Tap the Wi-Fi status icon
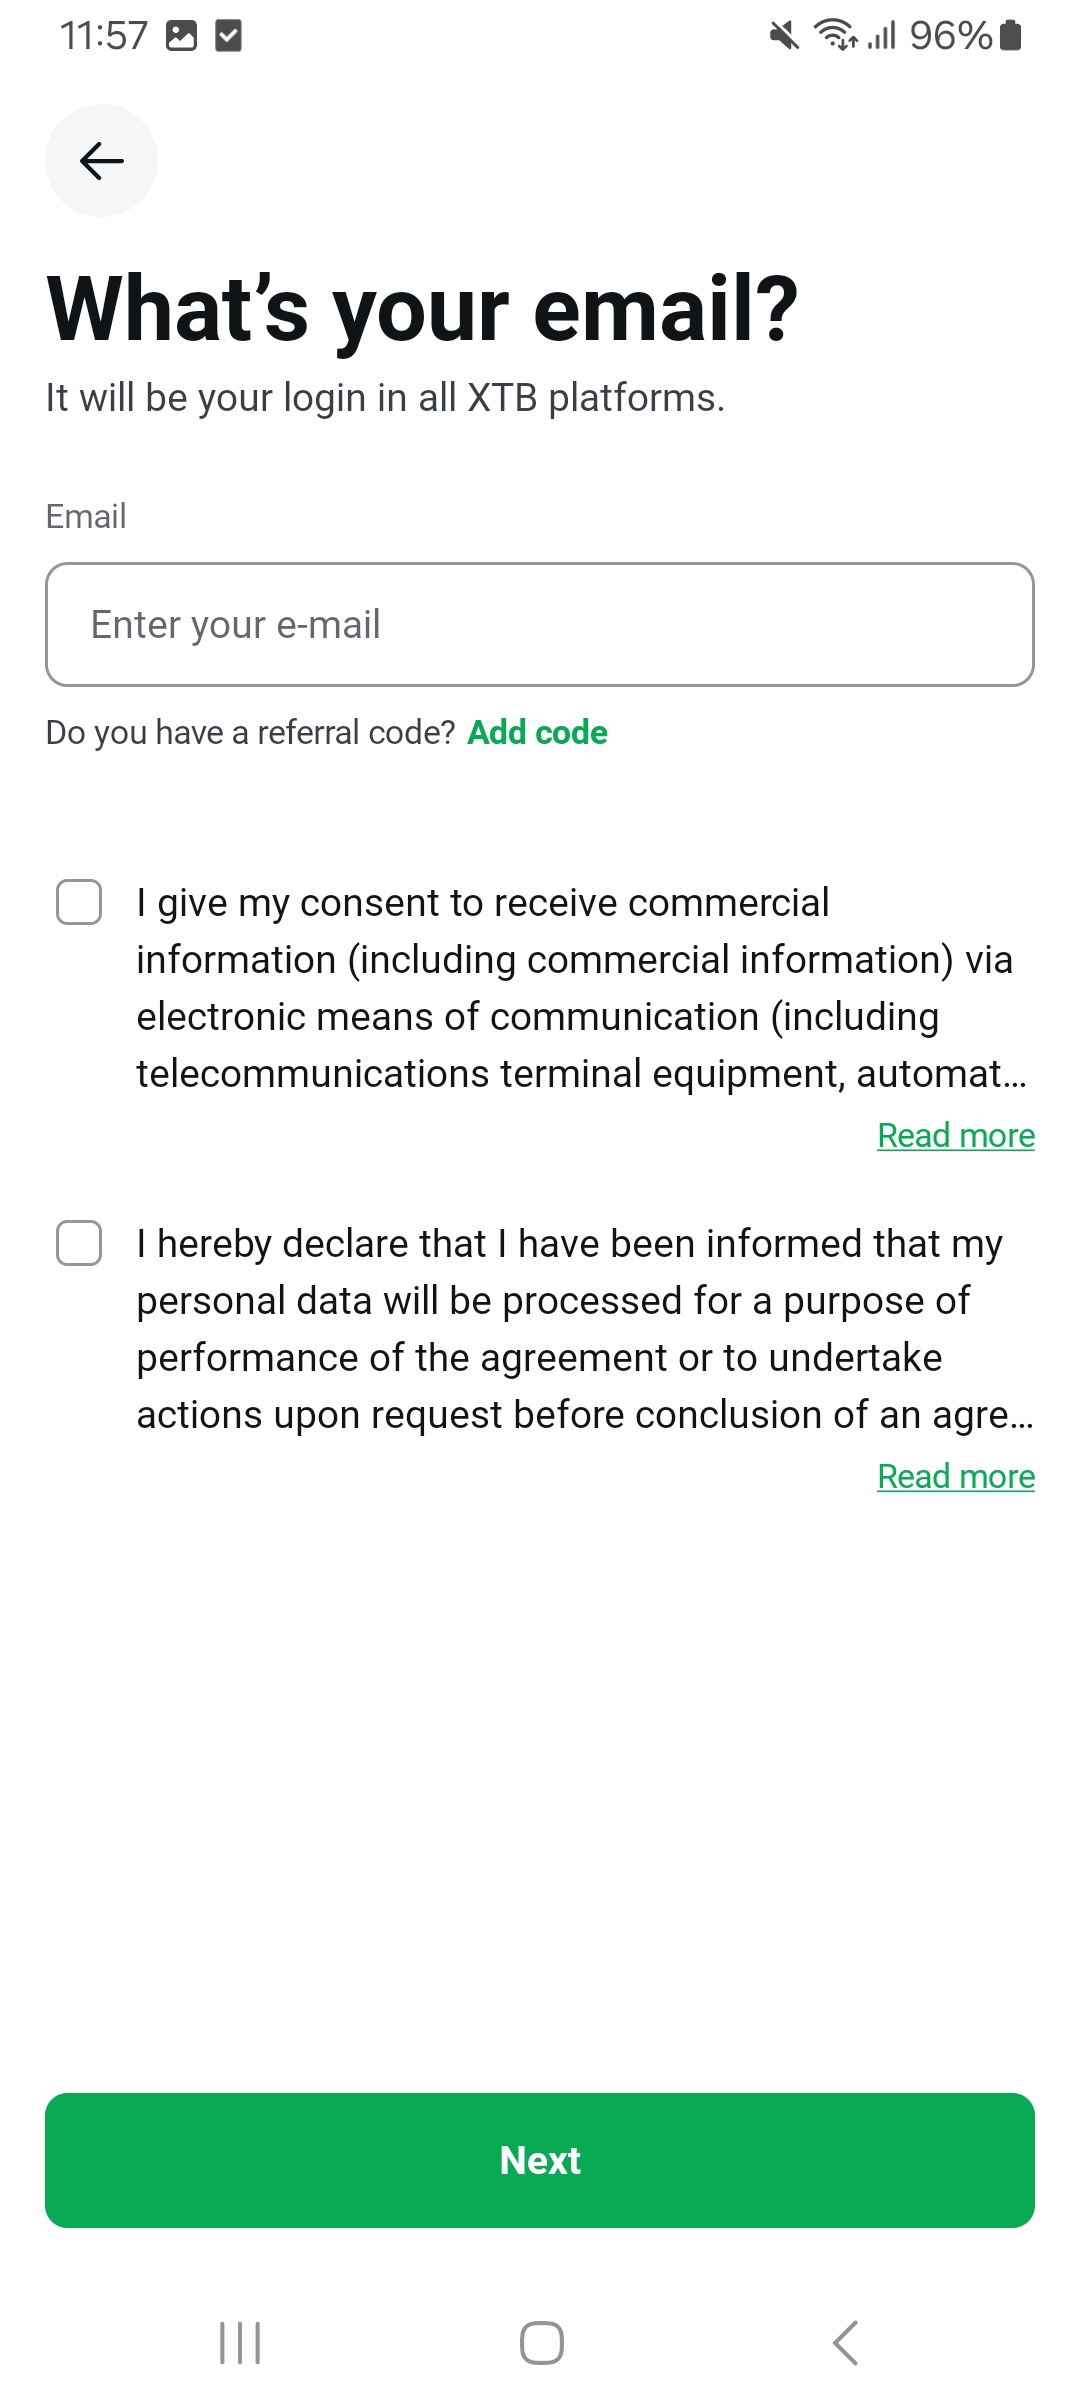Viewport: 1080px width, 2408px height. coord(835,36)
